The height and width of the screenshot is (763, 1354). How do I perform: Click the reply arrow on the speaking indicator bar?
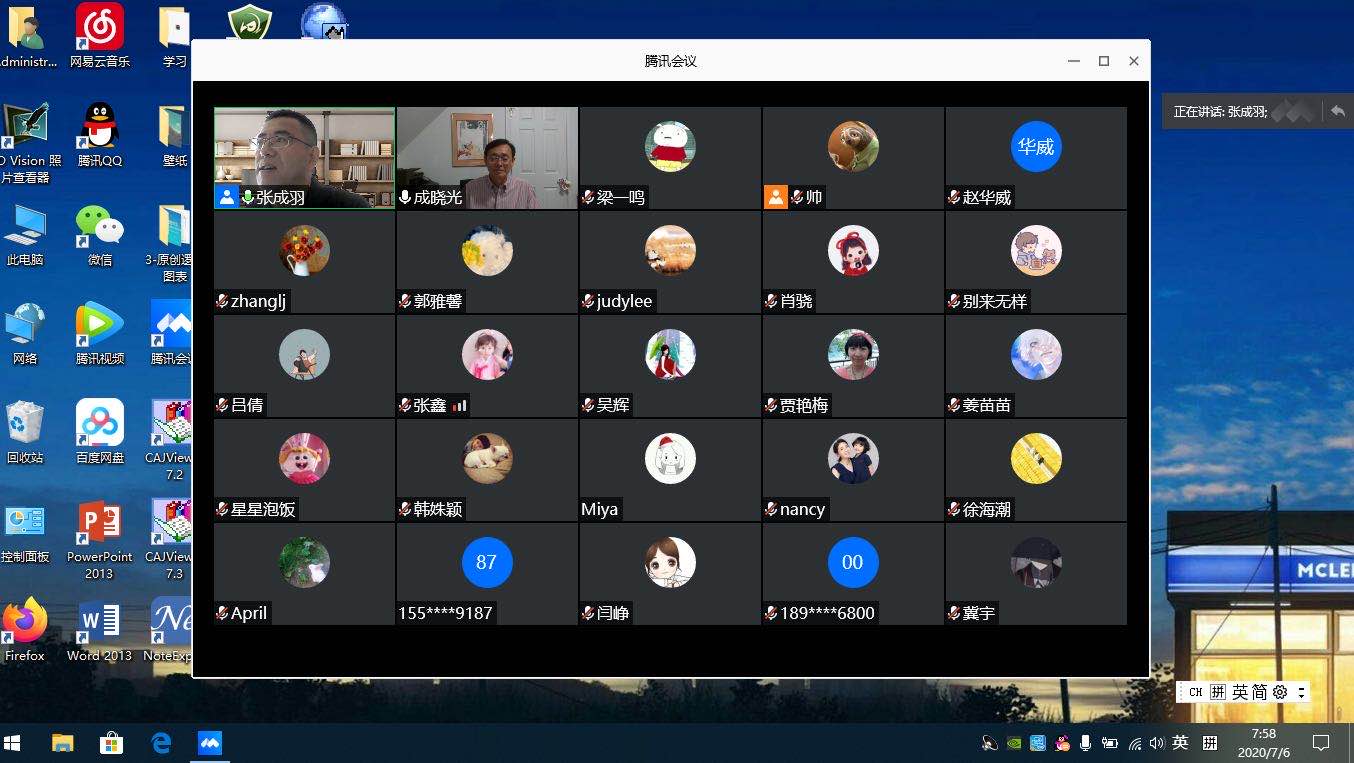pos(1337,112)
